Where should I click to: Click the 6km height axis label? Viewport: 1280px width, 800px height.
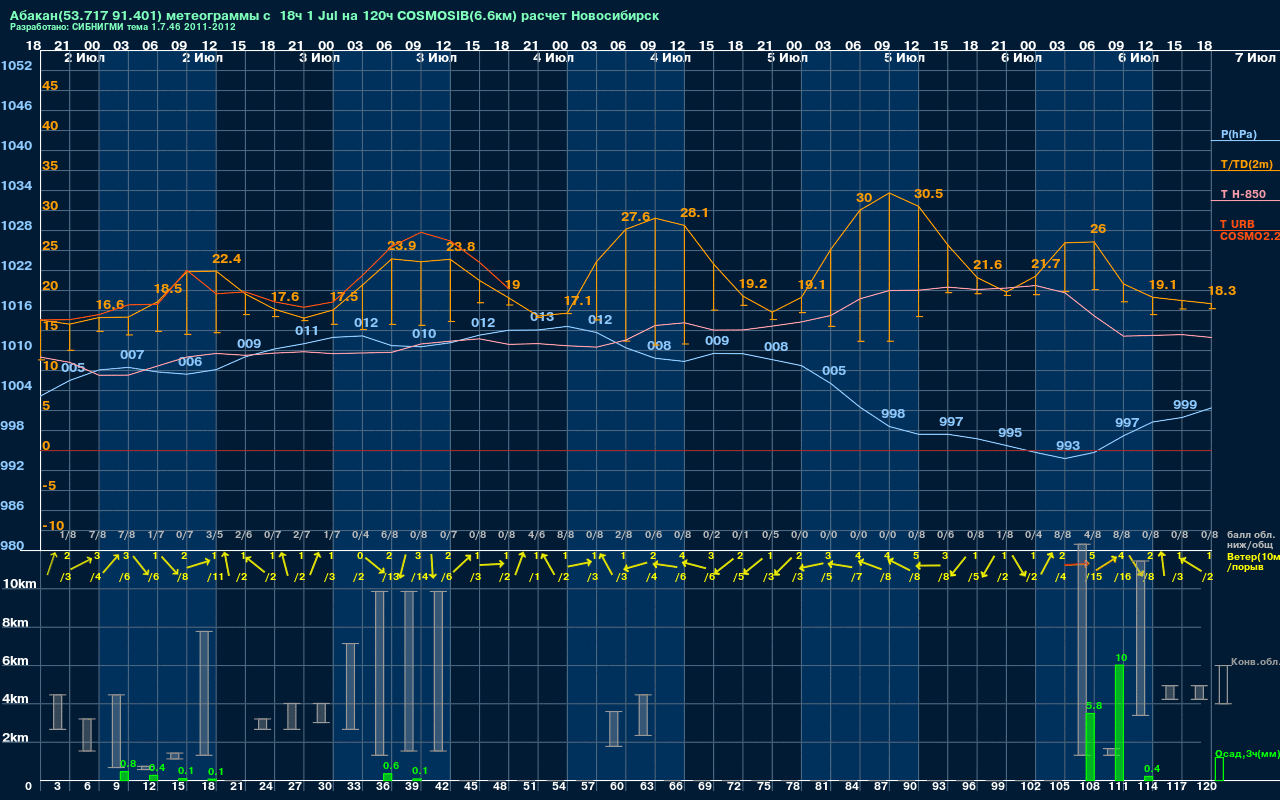pyautogui.click(x=14, y=662)
